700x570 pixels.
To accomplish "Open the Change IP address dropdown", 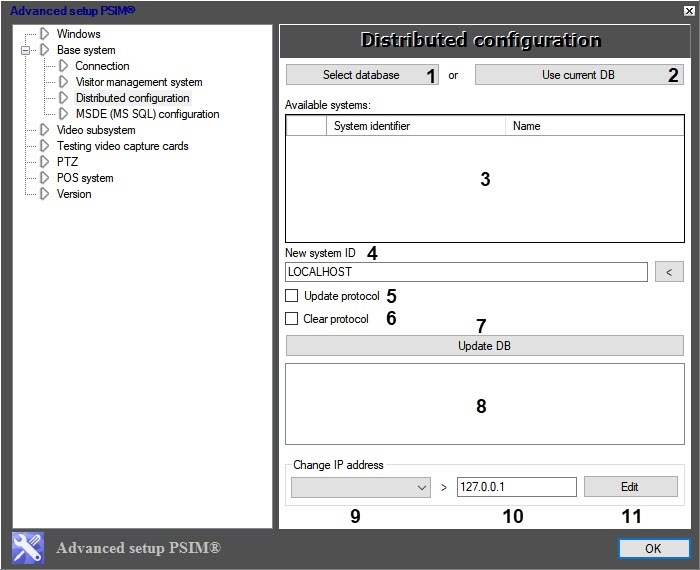I will [x=361, y=487].
